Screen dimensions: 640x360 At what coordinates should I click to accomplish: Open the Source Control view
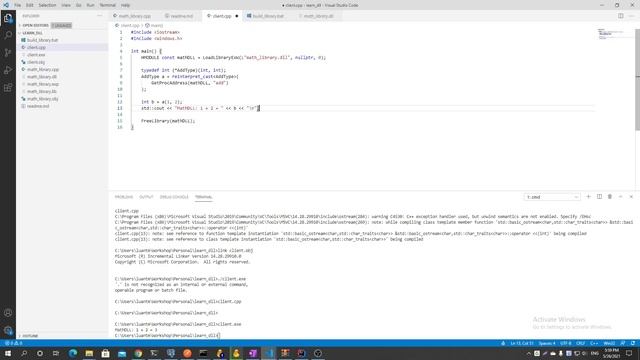click(8, 53)
